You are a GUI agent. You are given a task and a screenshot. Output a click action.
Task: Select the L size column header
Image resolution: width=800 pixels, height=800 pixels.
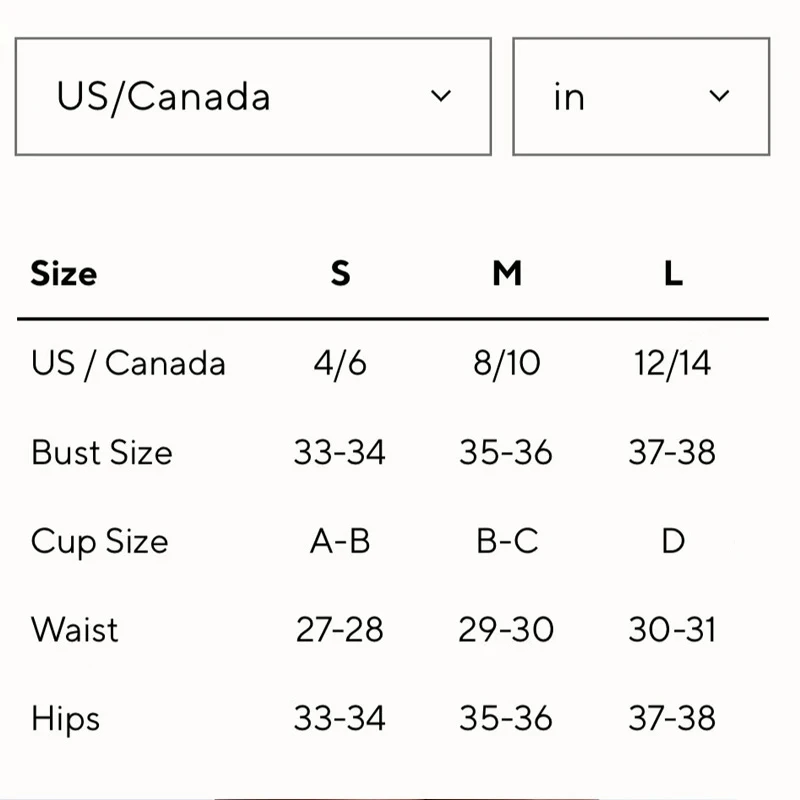(x=674, y=273)
